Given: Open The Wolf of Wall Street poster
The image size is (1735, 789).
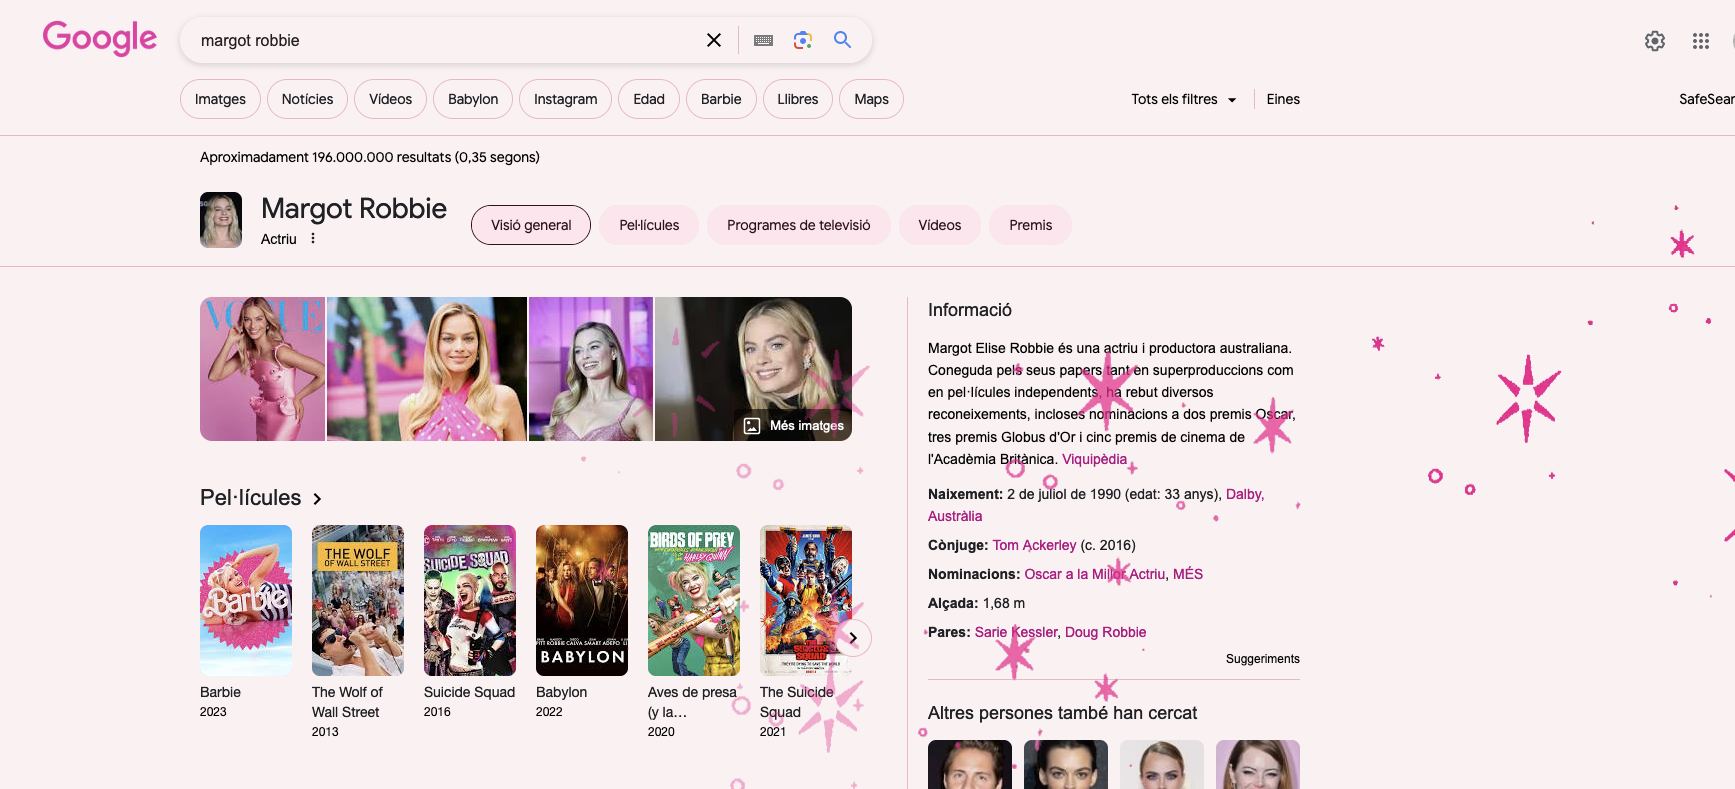Looking at the screenshot, I should [358, 600].
